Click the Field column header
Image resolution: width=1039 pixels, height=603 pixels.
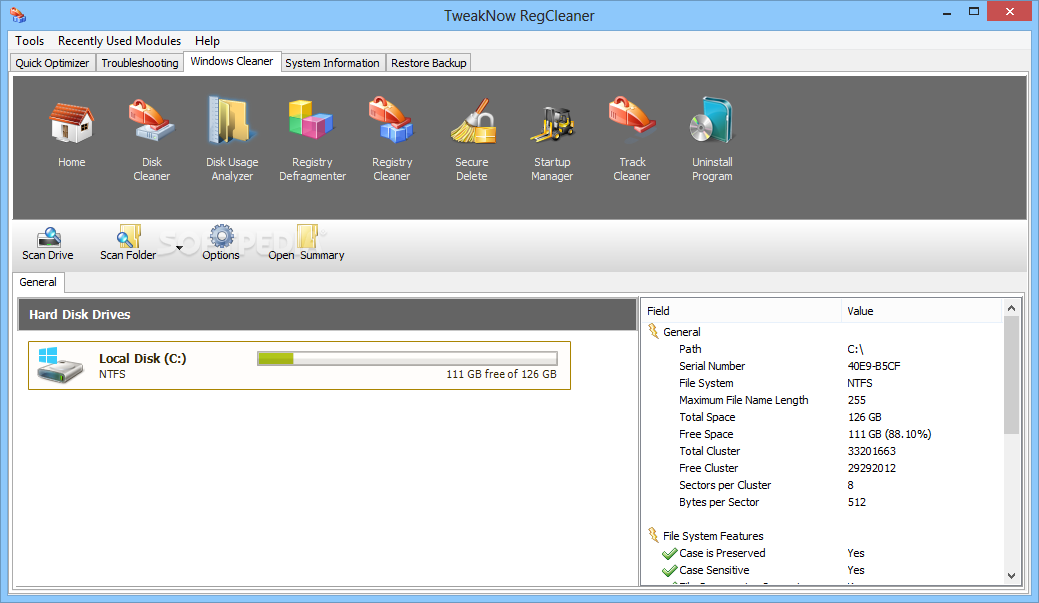click(x=741, y=311)
